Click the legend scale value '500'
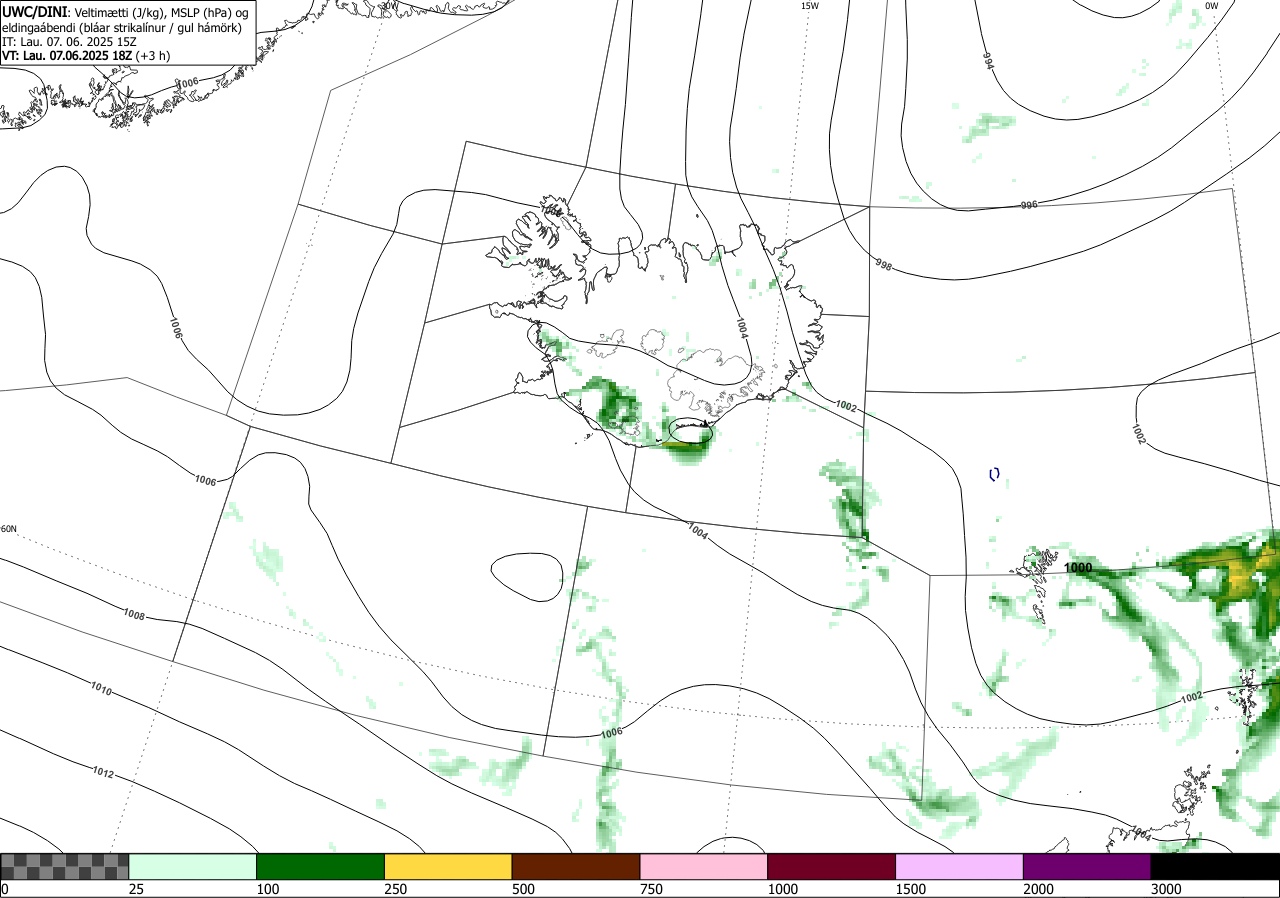 [524, 889]
